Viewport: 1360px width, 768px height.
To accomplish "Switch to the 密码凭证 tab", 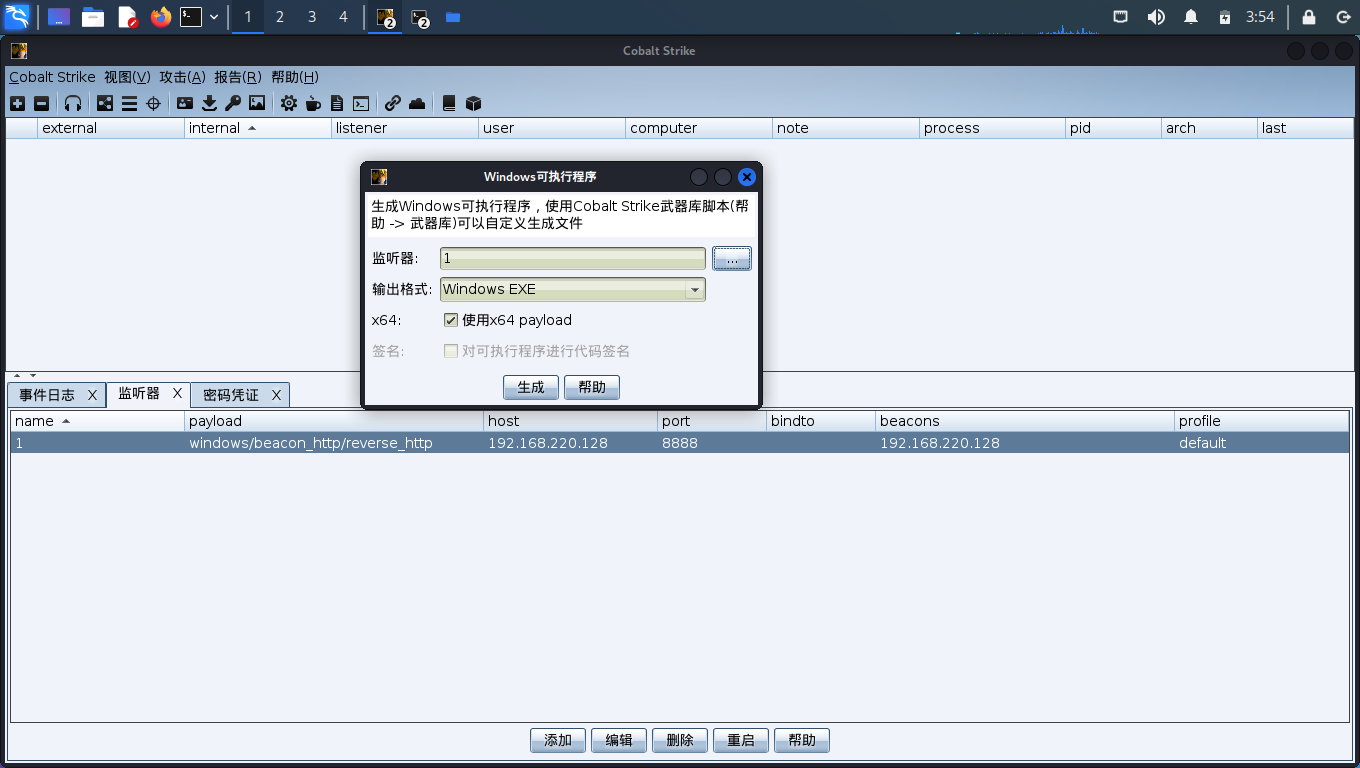I will click(231, 395).
